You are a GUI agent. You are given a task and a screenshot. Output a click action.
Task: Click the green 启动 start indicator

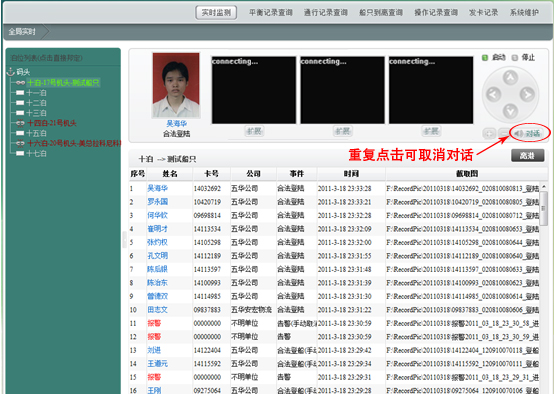(x=485, y=58)
